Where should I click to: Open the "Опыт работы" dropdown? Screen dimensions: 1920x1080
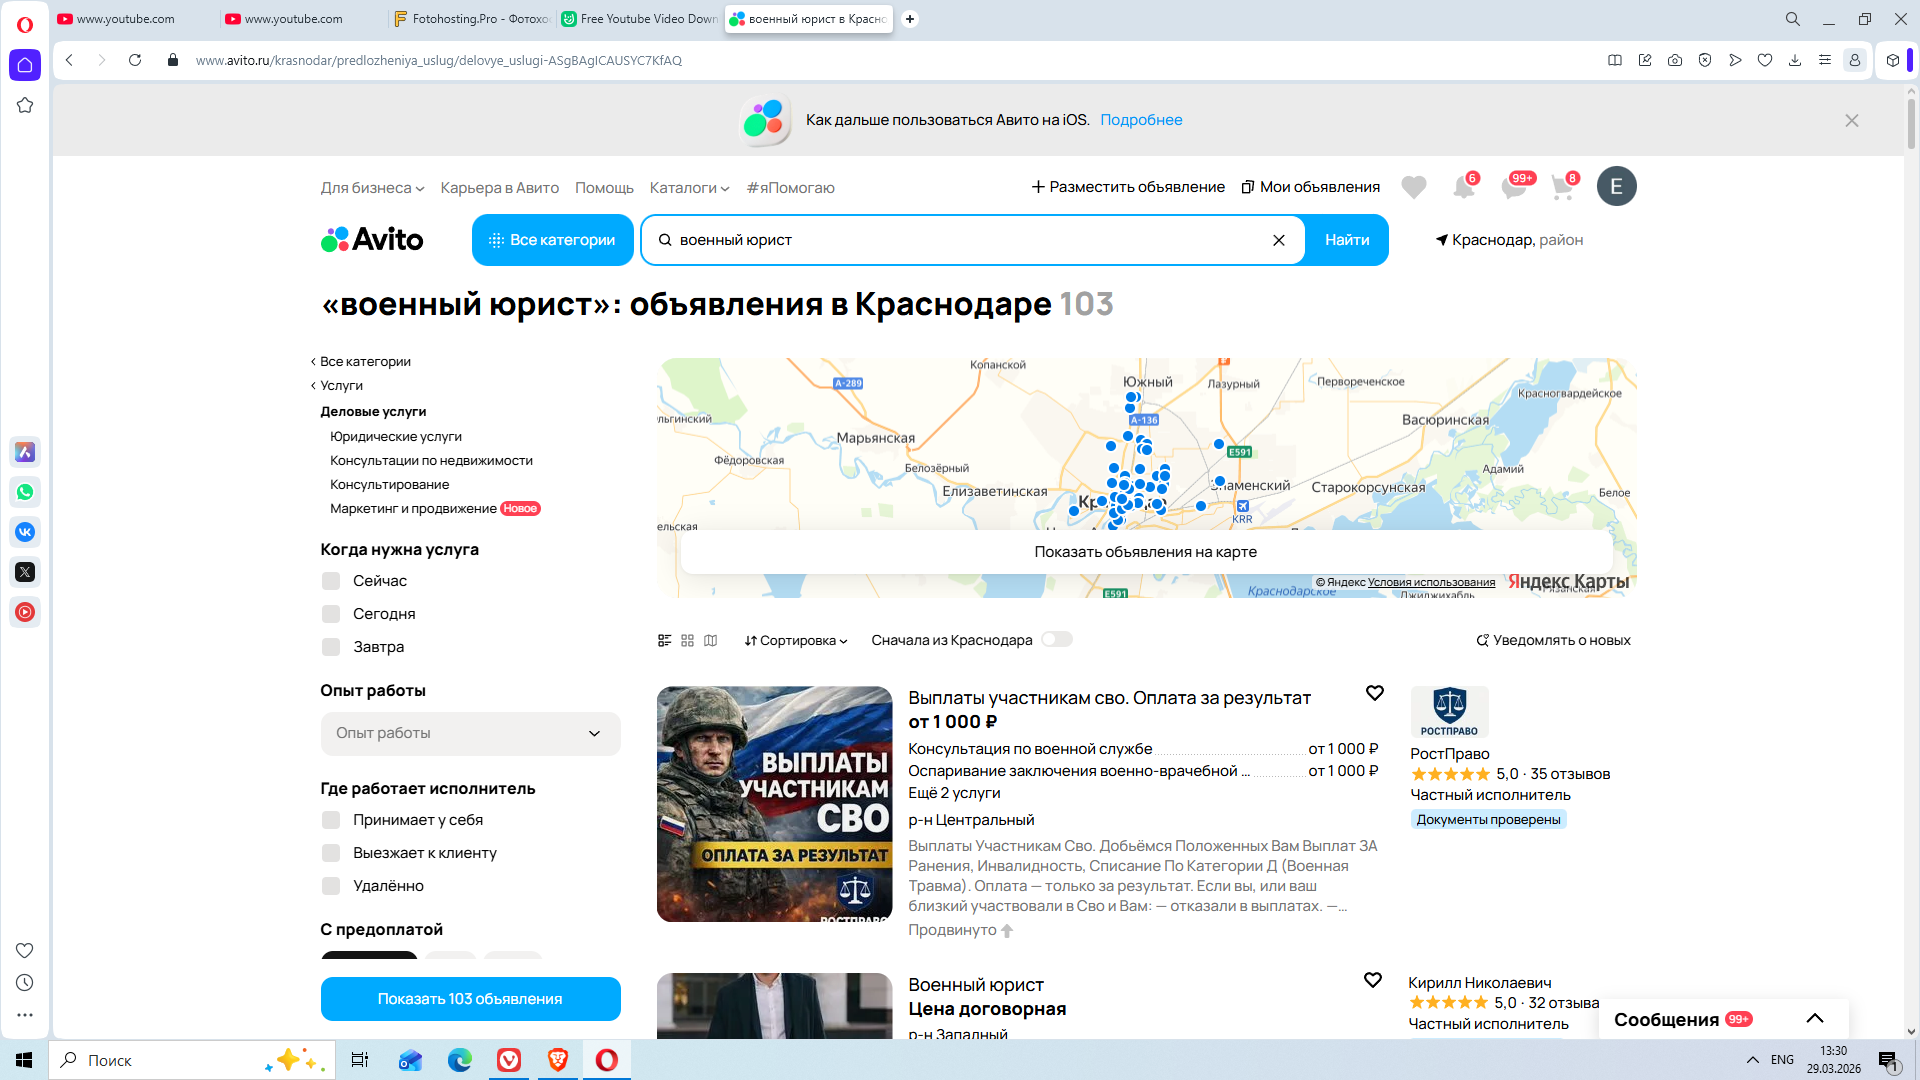(470, 733)
